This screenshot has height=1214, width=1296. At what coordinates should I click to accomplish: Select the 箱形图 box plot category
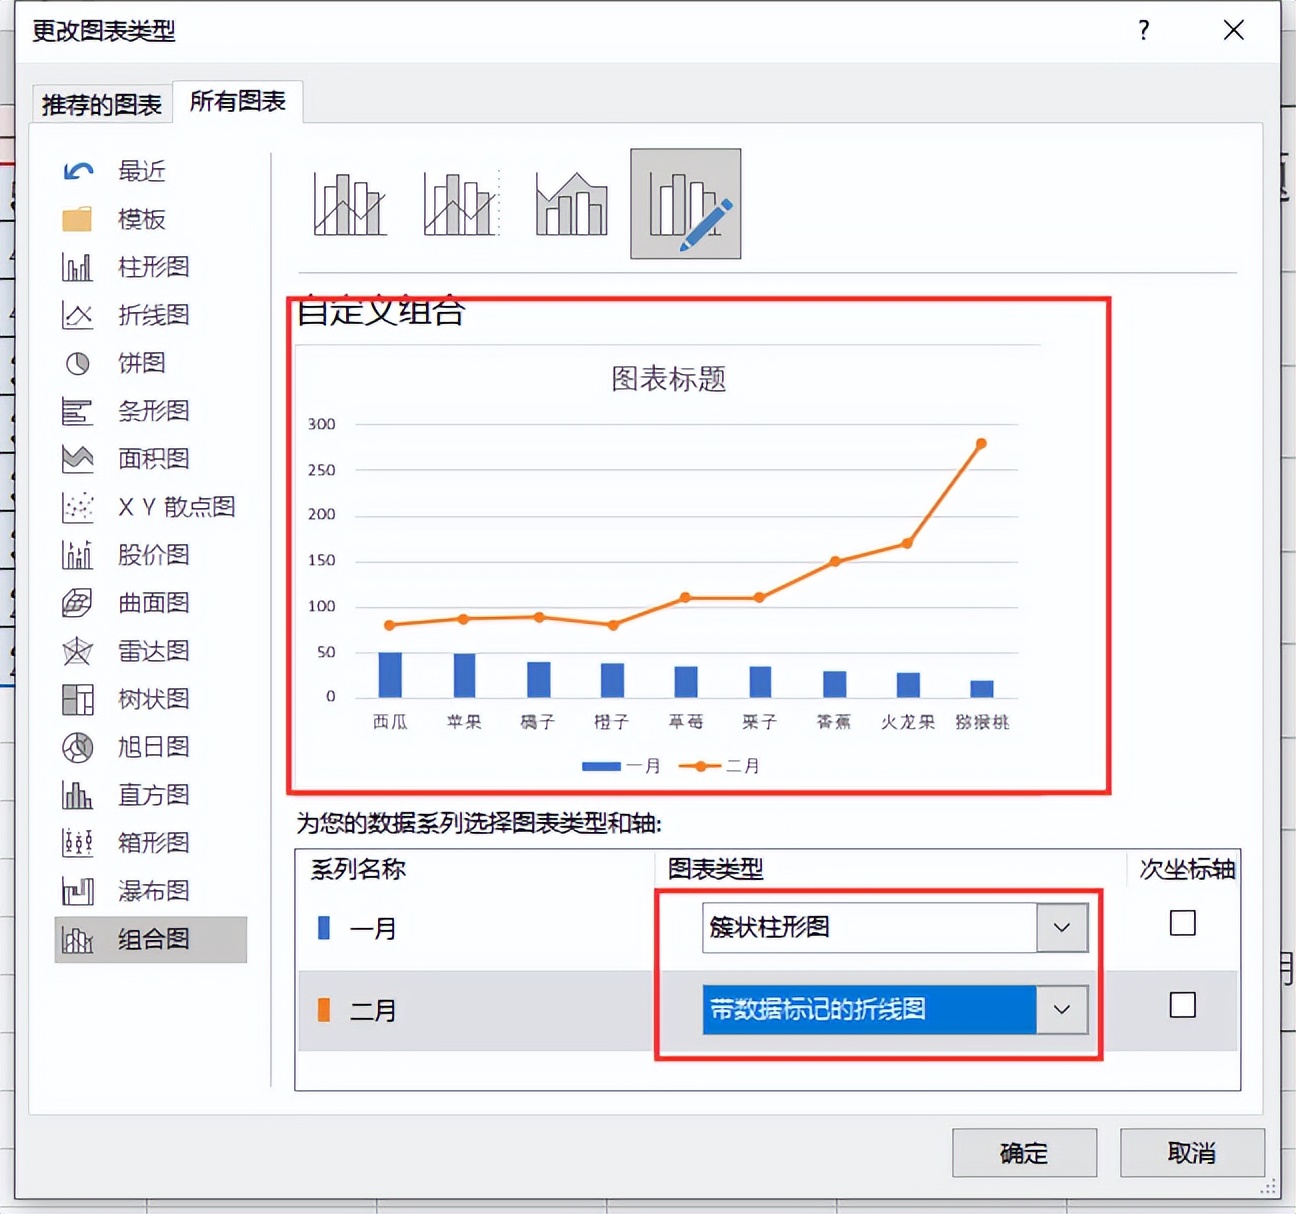click(x=153, y=843)
